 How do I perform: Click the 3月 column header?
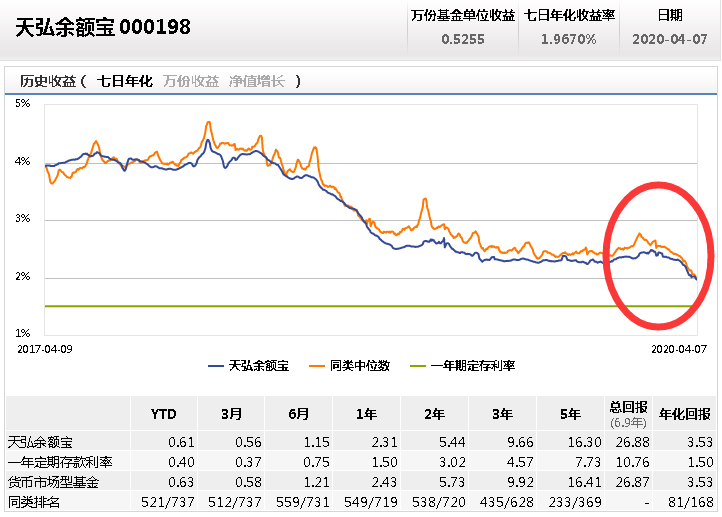point(232,414)
